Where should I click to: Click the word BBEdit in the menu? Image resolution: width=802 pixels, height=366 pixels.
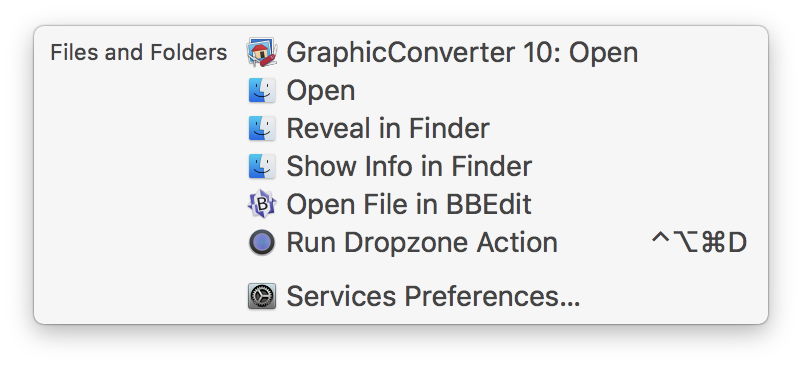pos(489,204)
